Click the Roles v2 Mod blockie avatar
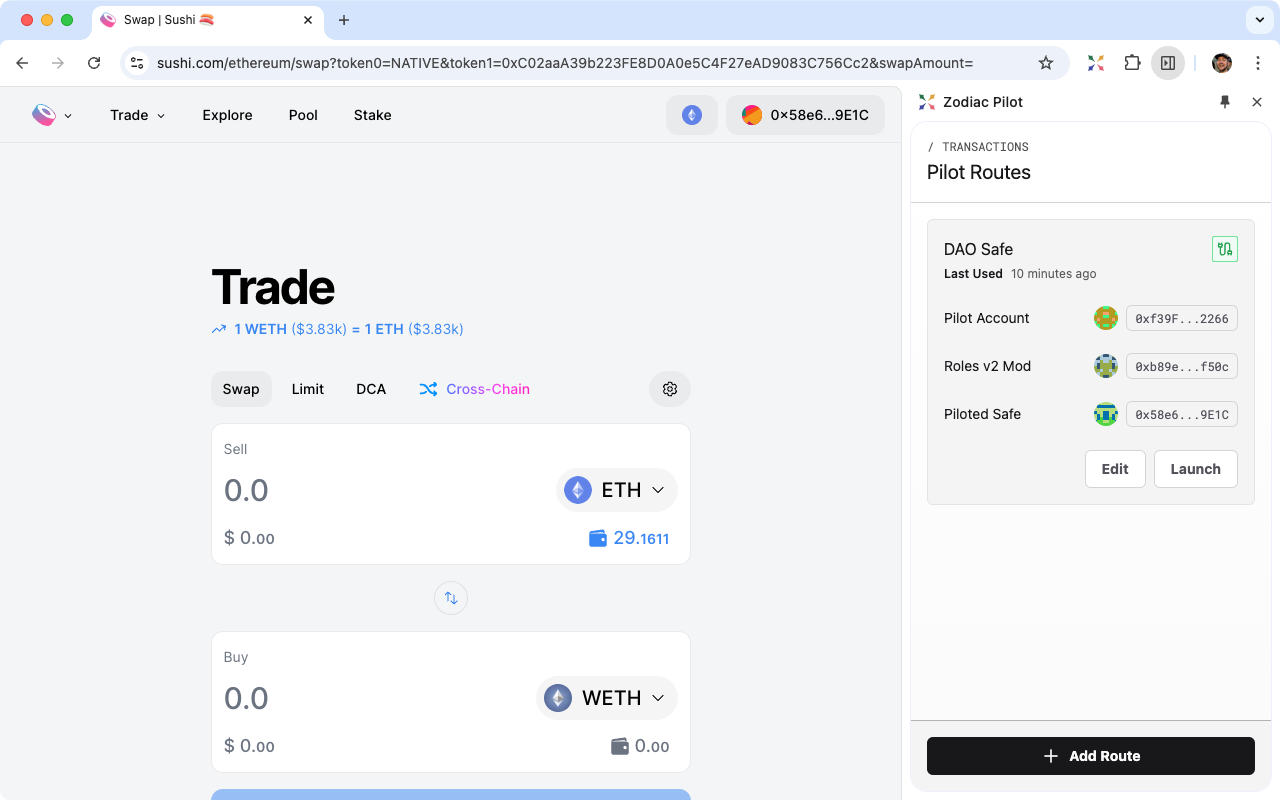 pyautogui.click(x=1105, y=366)
